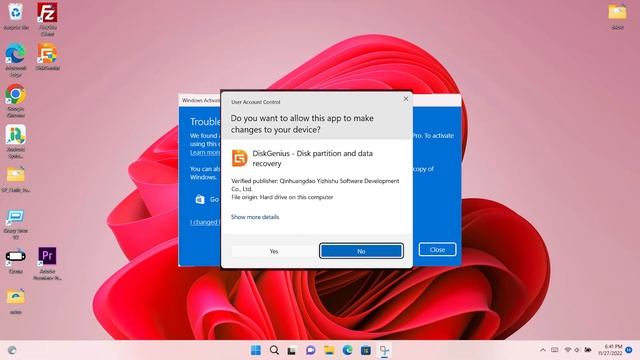This screenshot has height=360, width=640.
Task: Open Microsoft Store from the taskbar
Action: pyautogui.click(x=366, y=350)
